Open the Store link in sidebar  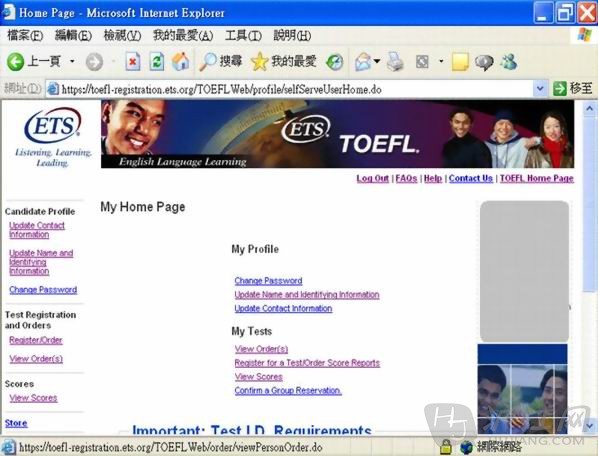click(16, 423)
